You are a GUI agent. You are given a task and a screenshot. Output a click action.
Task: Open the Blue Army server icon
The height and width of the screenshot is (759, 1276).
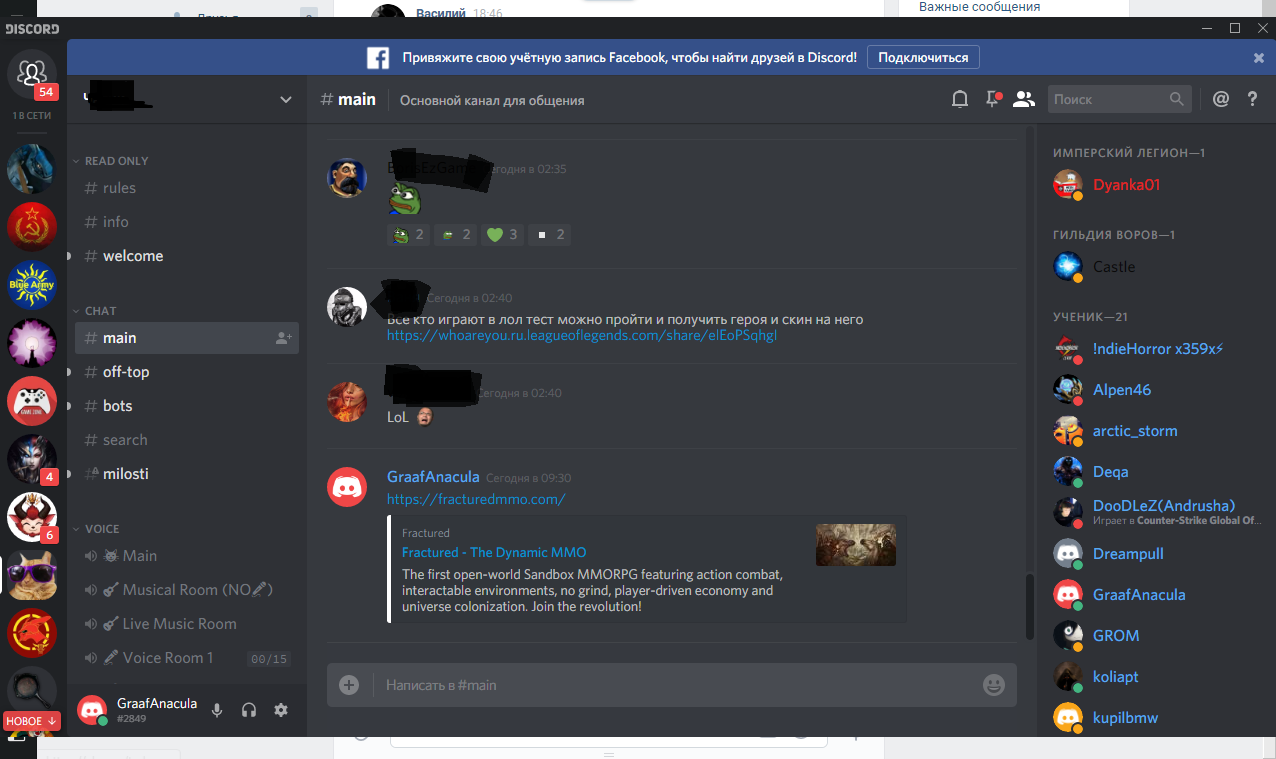32,285
